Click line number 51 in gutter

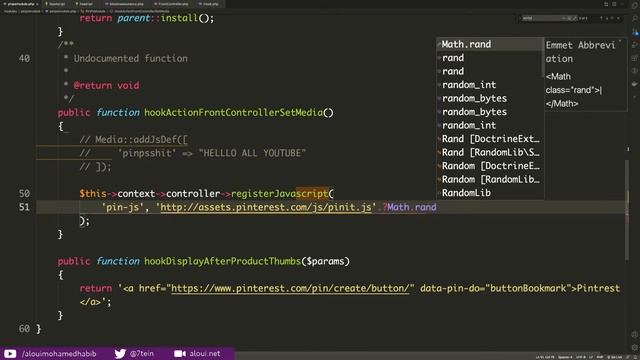(24, 207)
